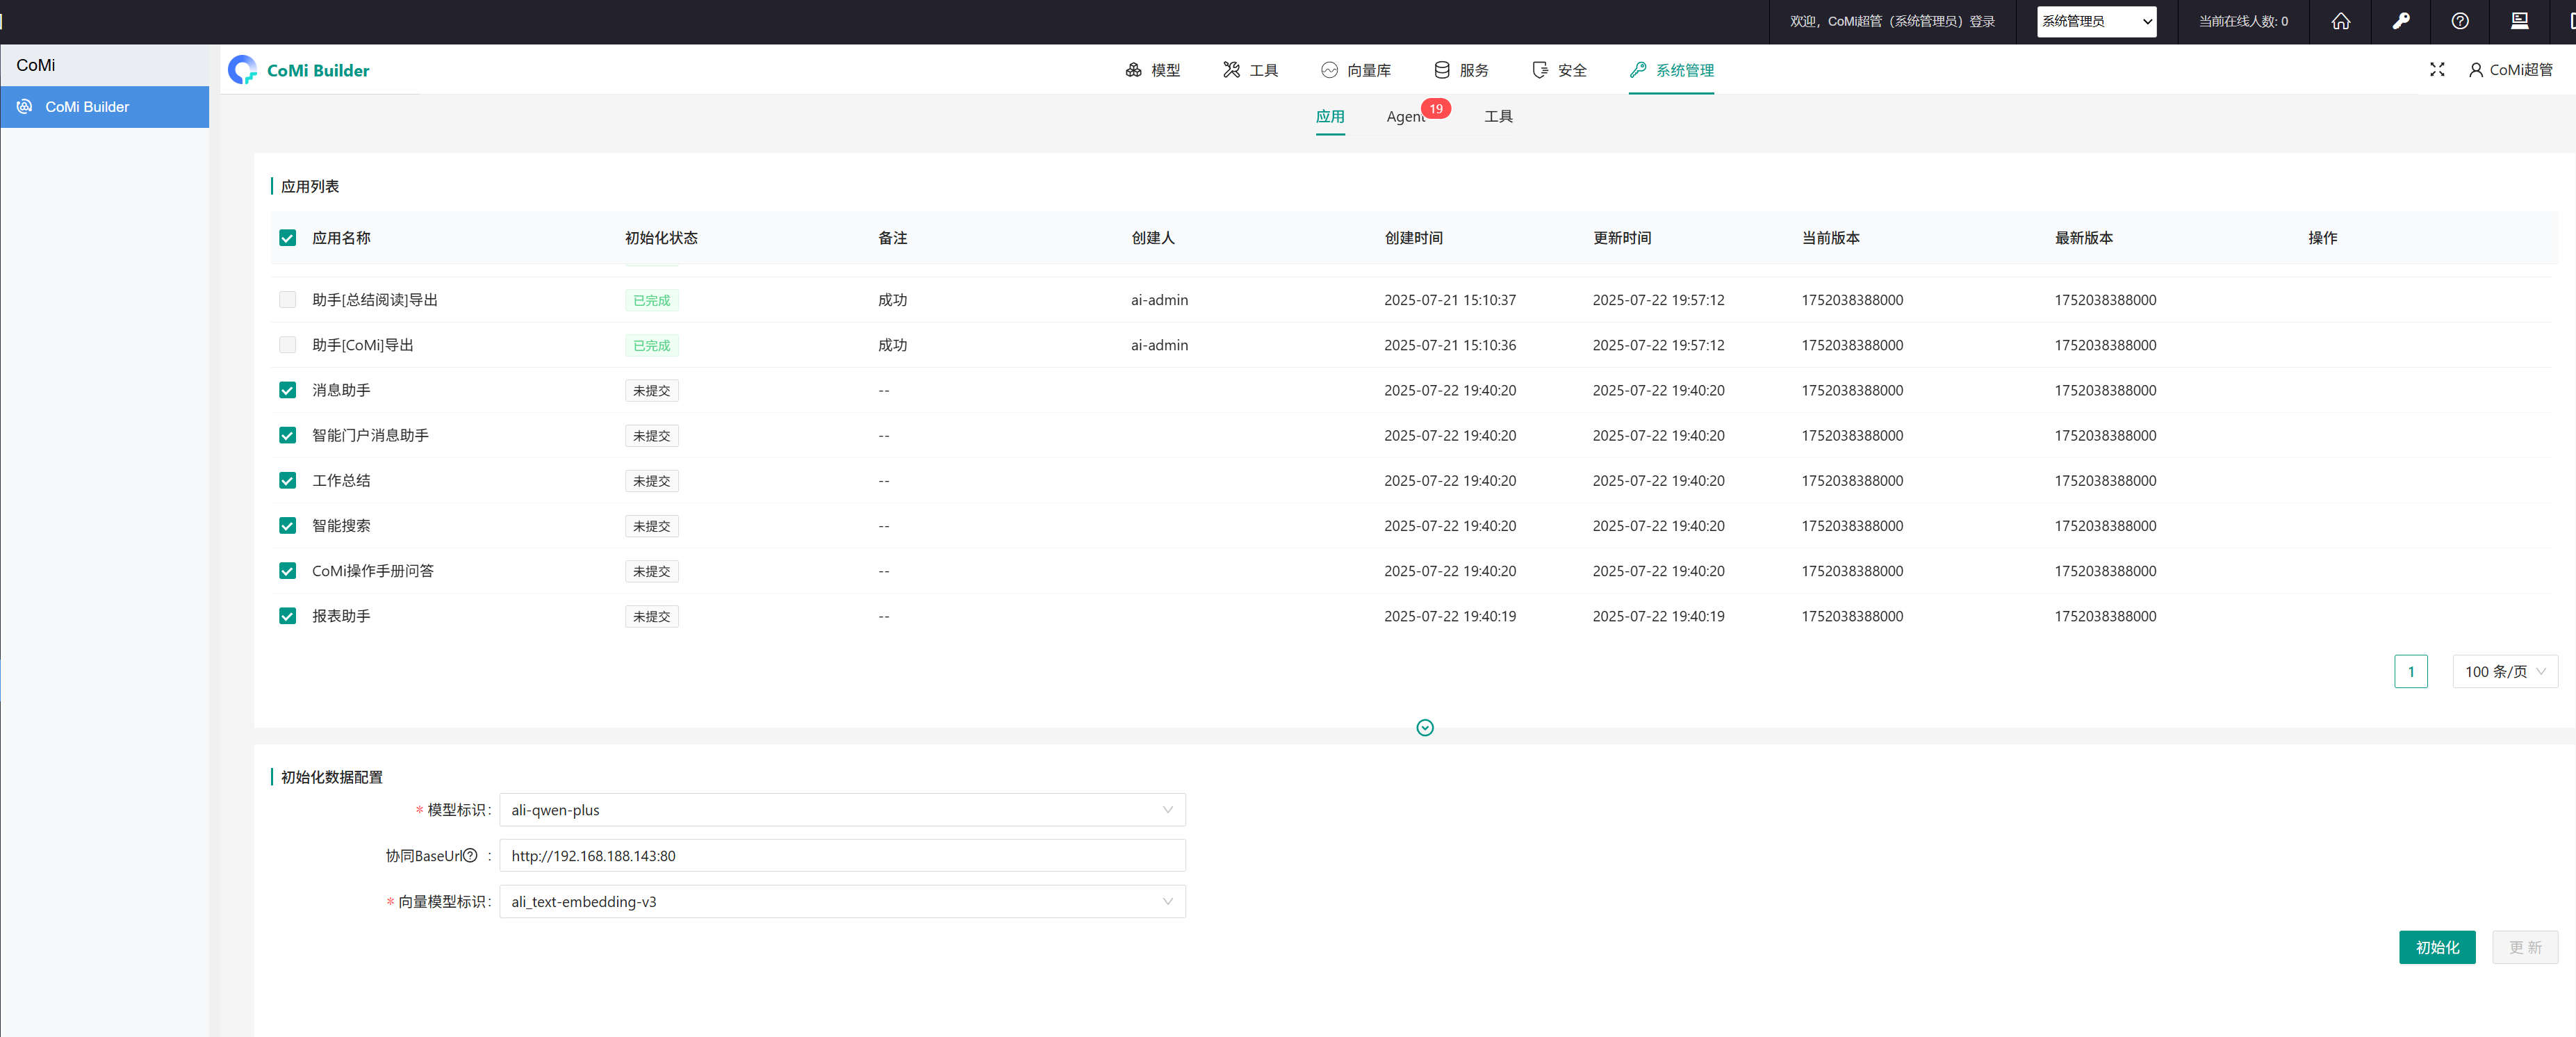Click the key icon in top bar
2576x1037 pixels.
coord(2400,21)
